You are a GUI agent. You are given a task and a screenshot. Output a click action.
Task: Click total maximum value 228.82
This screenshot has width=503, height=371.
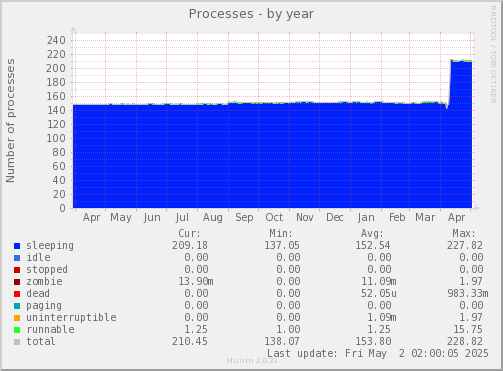pos(465,341)
